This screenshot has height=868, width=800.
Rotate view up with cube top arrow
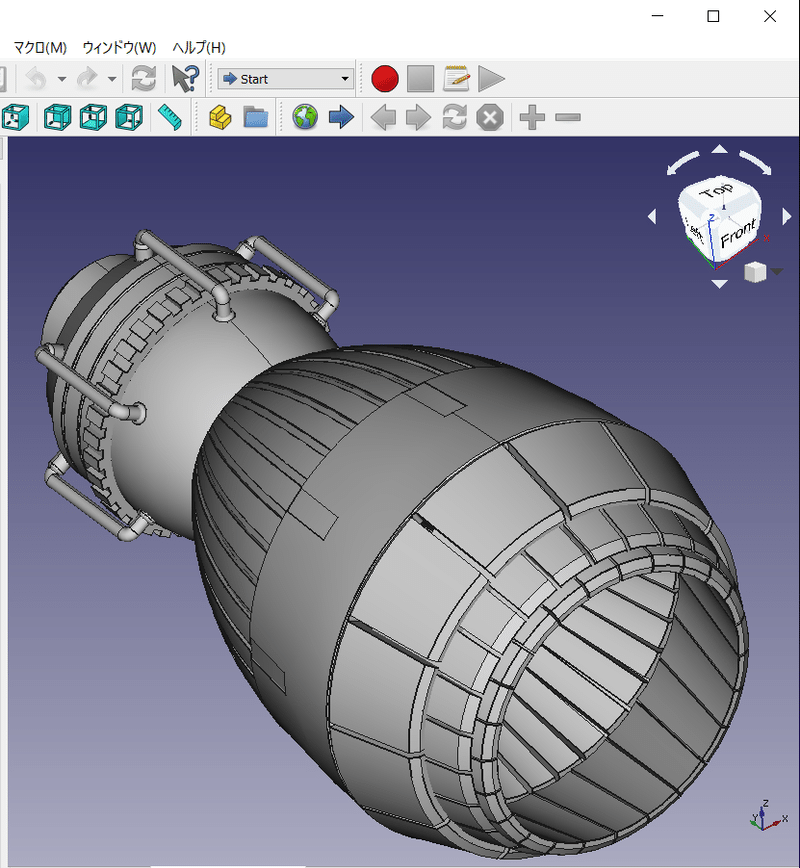[x=719, y=148]
